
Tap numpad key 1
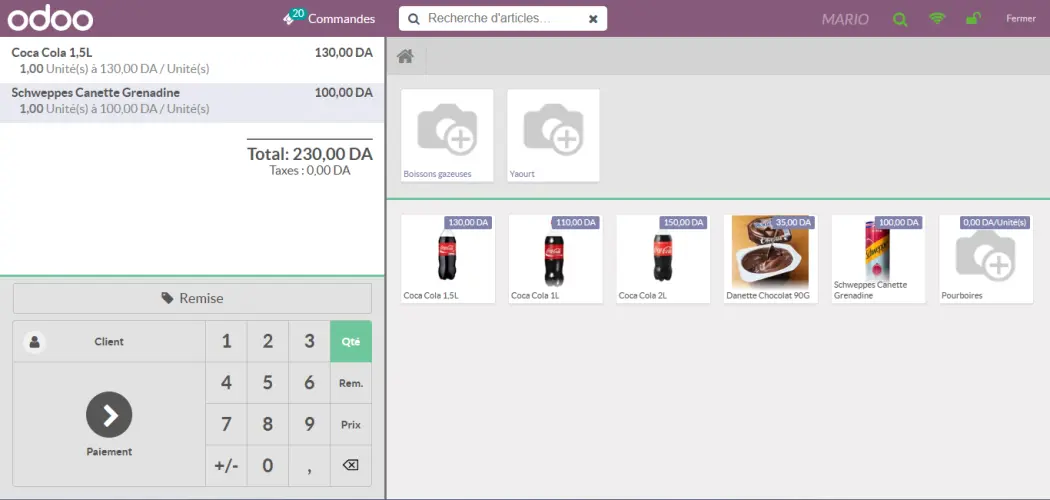tap(226, 341)
